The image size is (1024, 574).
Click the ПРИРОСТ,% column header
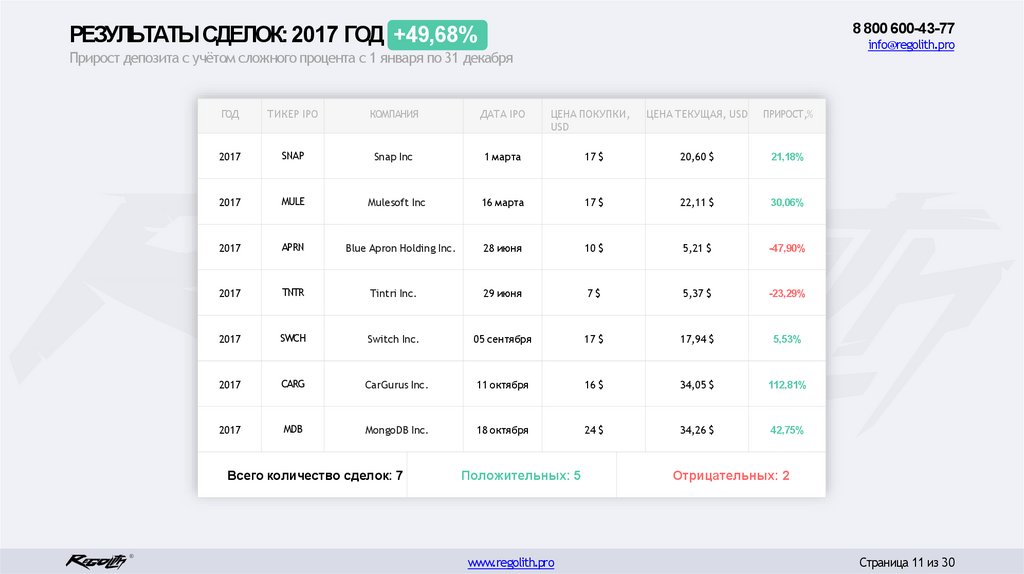click(x=788, y=114)
